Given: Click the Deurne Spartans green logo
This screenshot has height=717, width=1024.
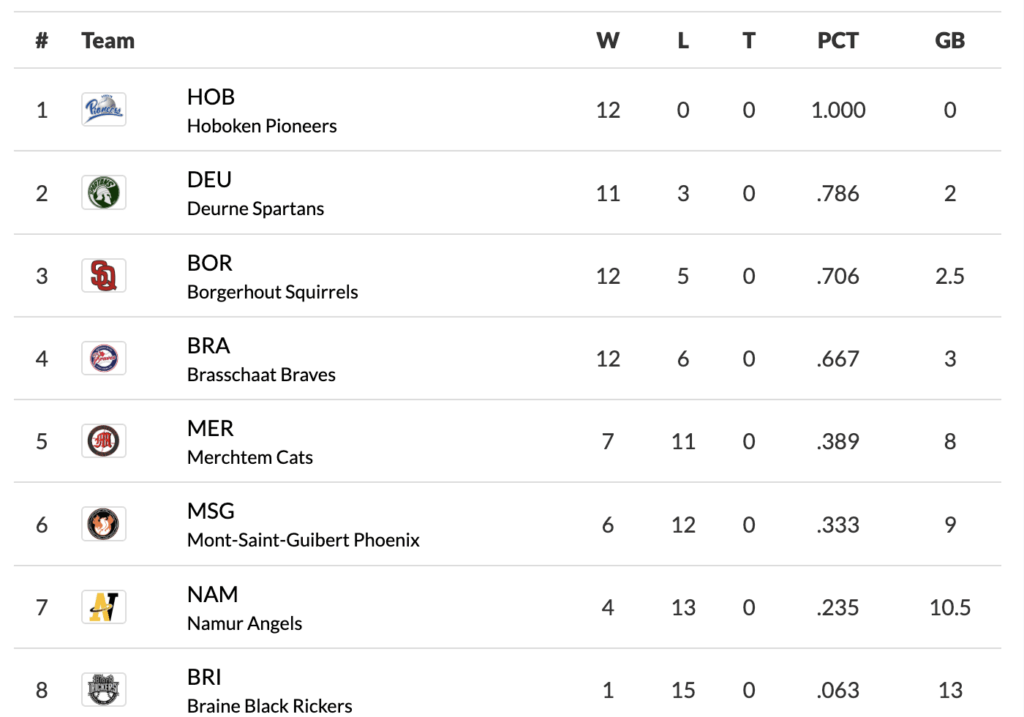Looking at the screenshot, I should coord(104,192).
